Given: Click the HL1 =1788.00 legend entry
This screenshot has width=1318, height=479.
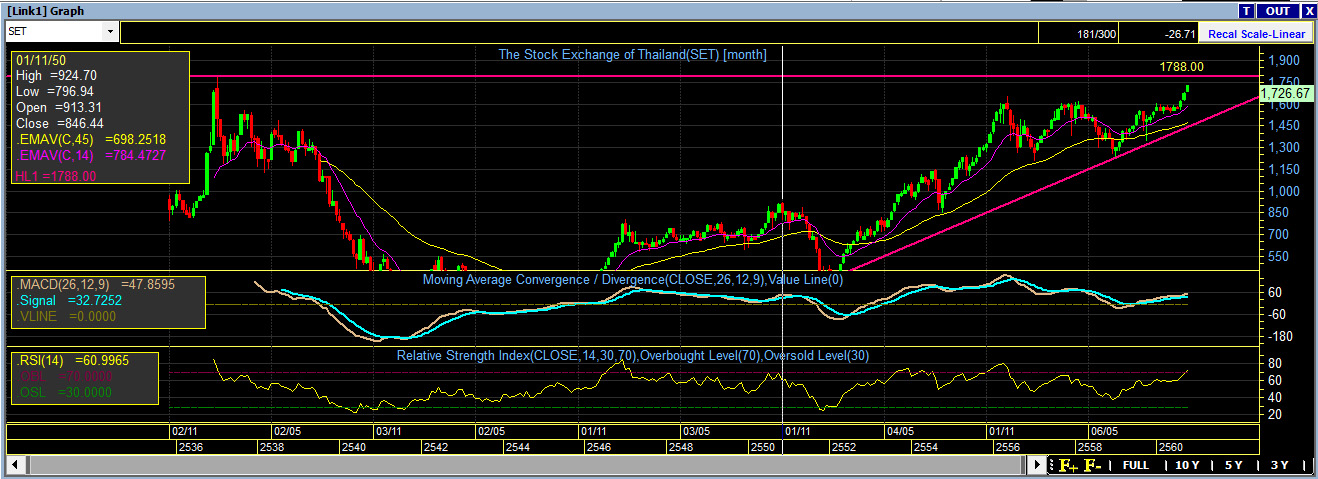Looking at the screenshot, I should [56, 176].
